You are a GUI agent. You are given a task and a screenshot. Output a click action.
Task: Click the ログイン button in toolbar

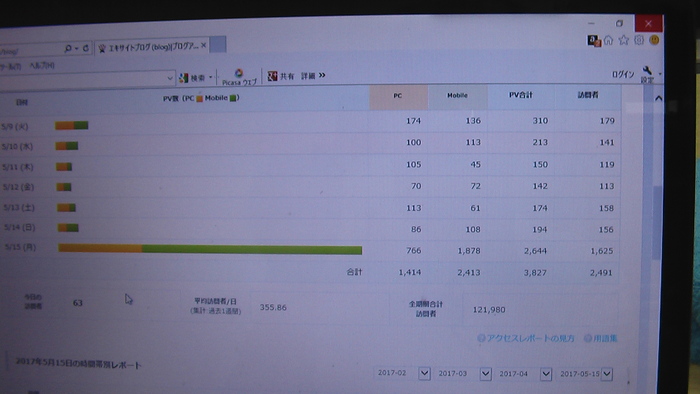click(623, 75)
